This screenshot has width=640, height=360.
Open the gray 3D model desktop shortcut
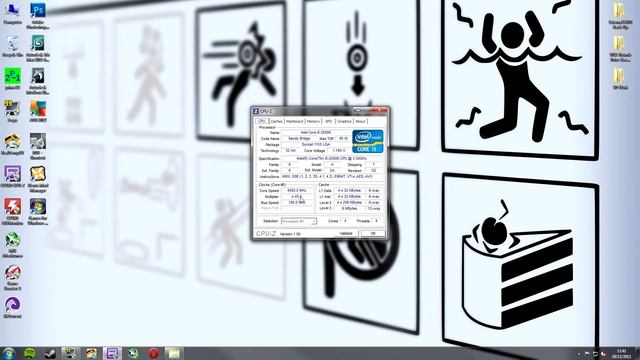38,147
